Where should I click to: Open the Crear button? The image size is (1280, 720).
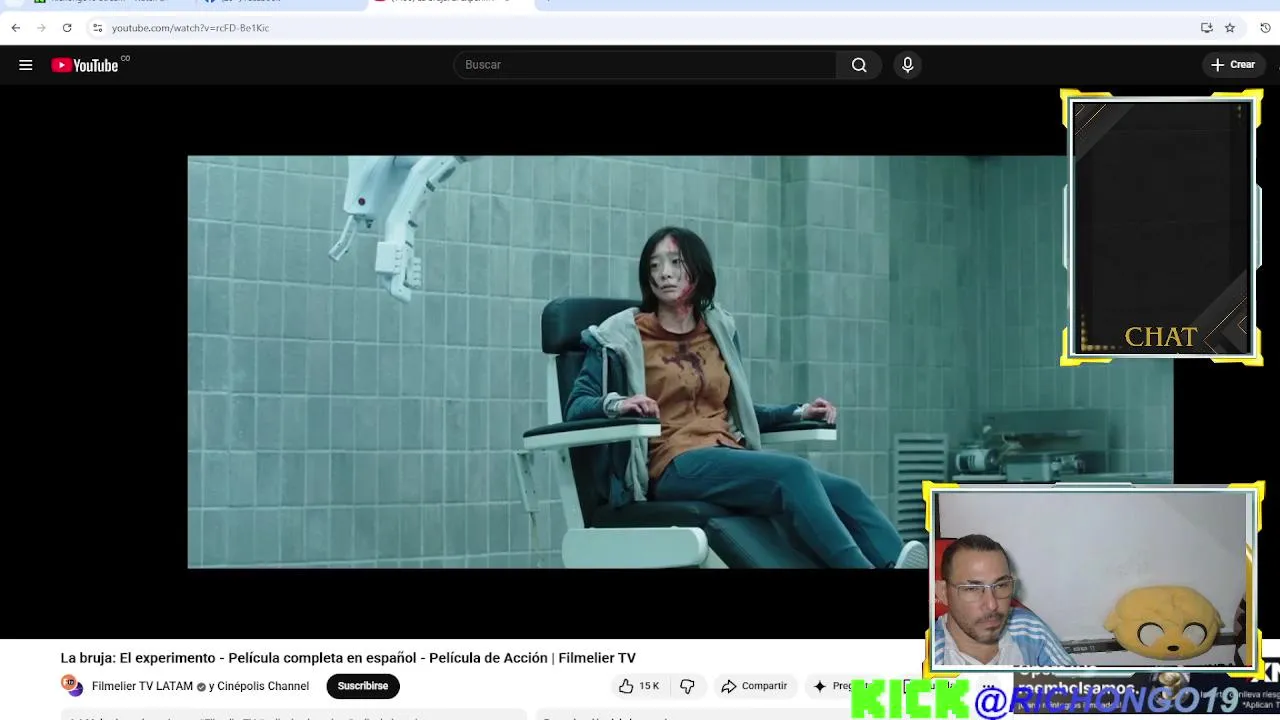(x=1232, y=65)
